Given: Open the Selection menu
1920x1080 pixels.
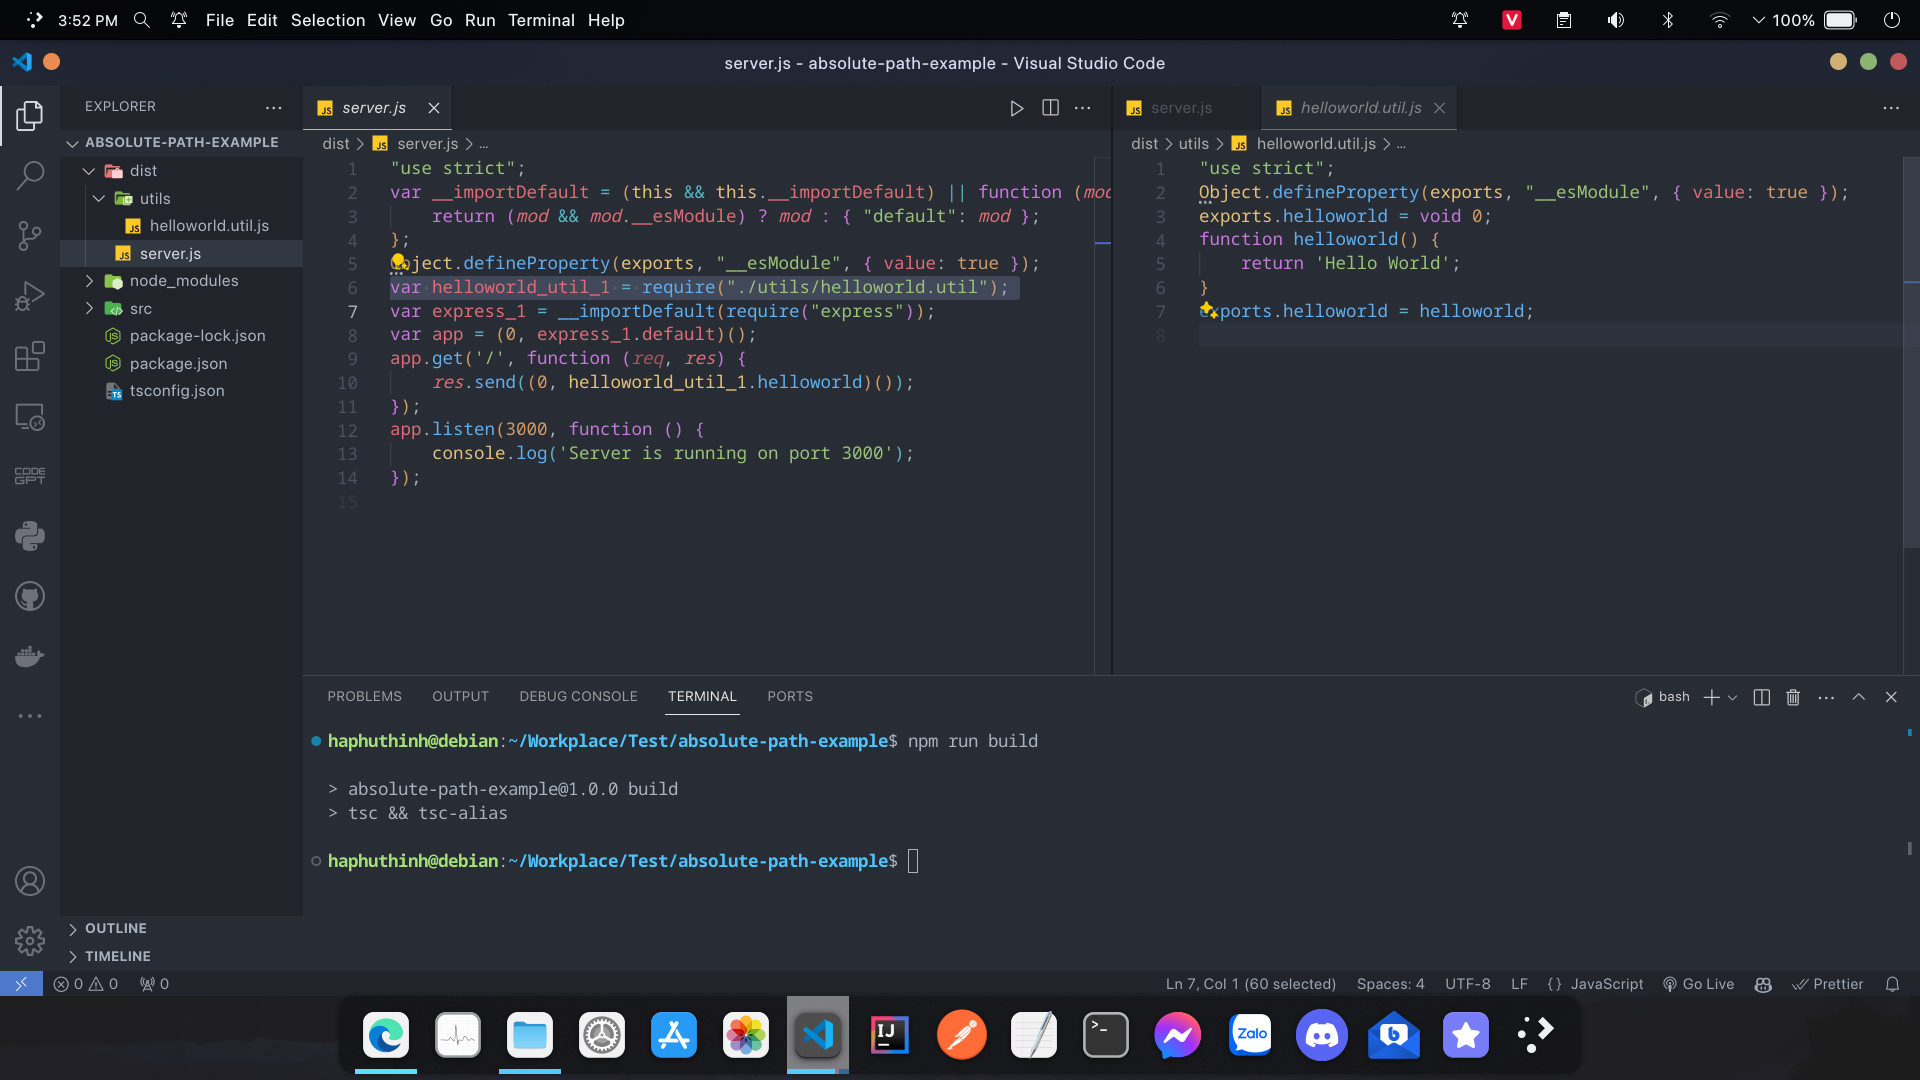Looking at the screenshot, I should point(328,20).
